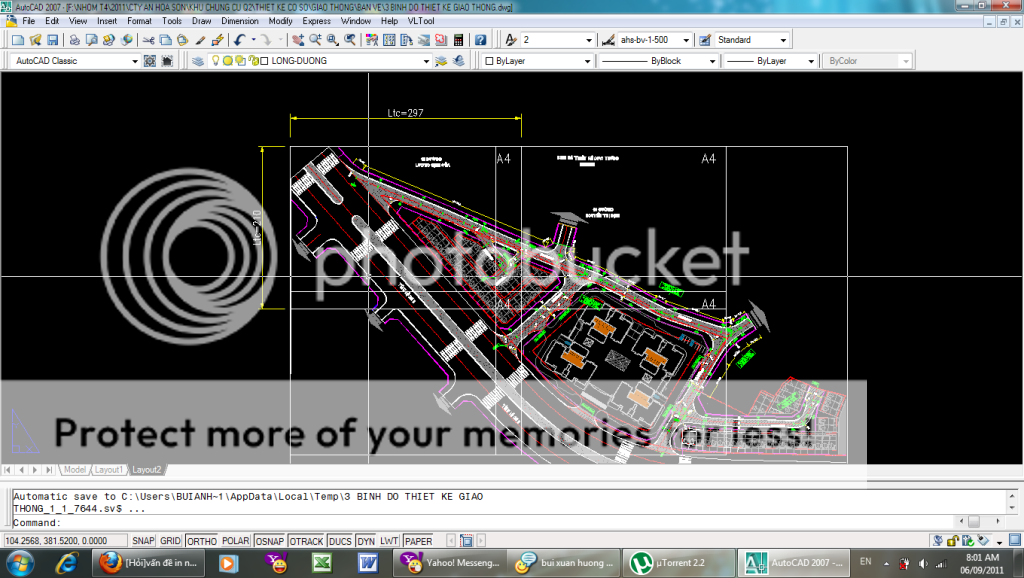Image resolution: width=1024 pixels, height=578 pixels.
Task: Open Plot Preview from the toolbar
Action: pyautogui.click(x=91, y=40)
